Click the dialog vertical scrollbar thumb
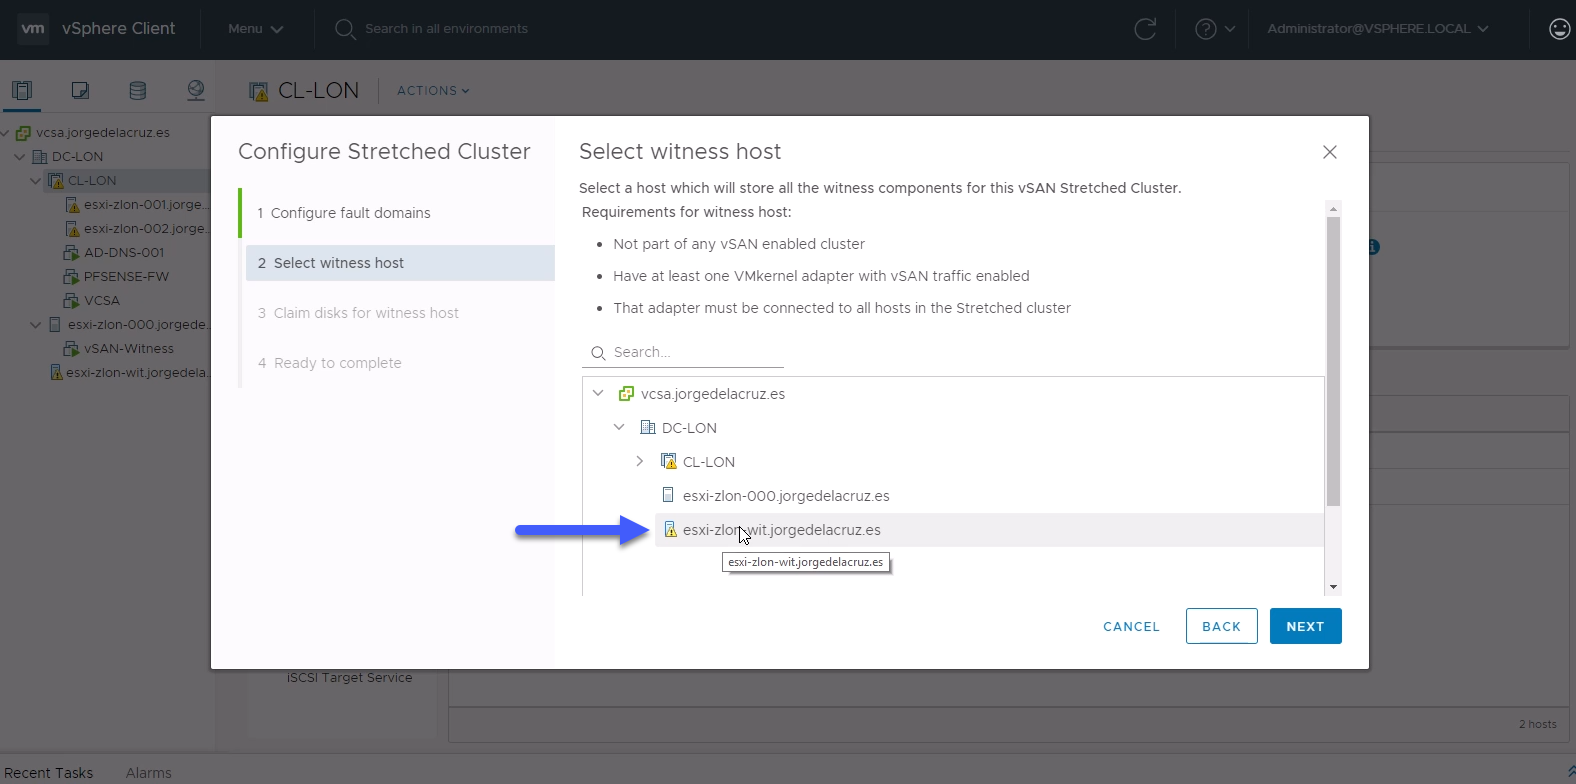This screenshot has width=1576, height=784. pyautogui.click(x=1333, y=361)
